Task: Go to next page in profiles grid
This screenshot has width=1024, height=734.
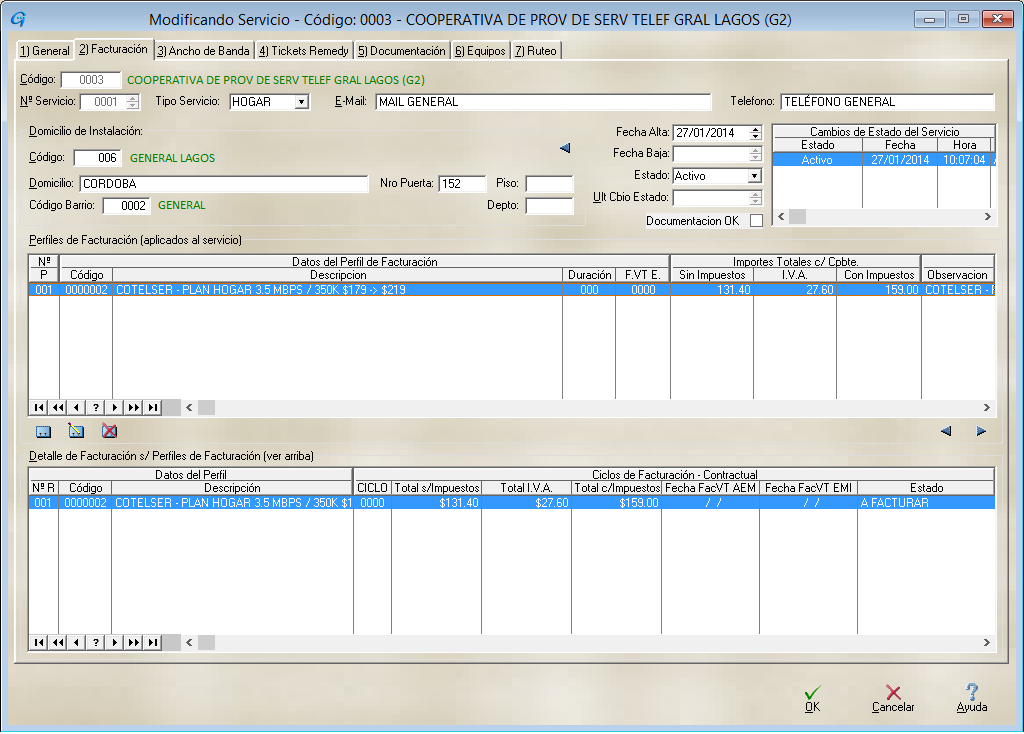Action: [x=134, y=408]
